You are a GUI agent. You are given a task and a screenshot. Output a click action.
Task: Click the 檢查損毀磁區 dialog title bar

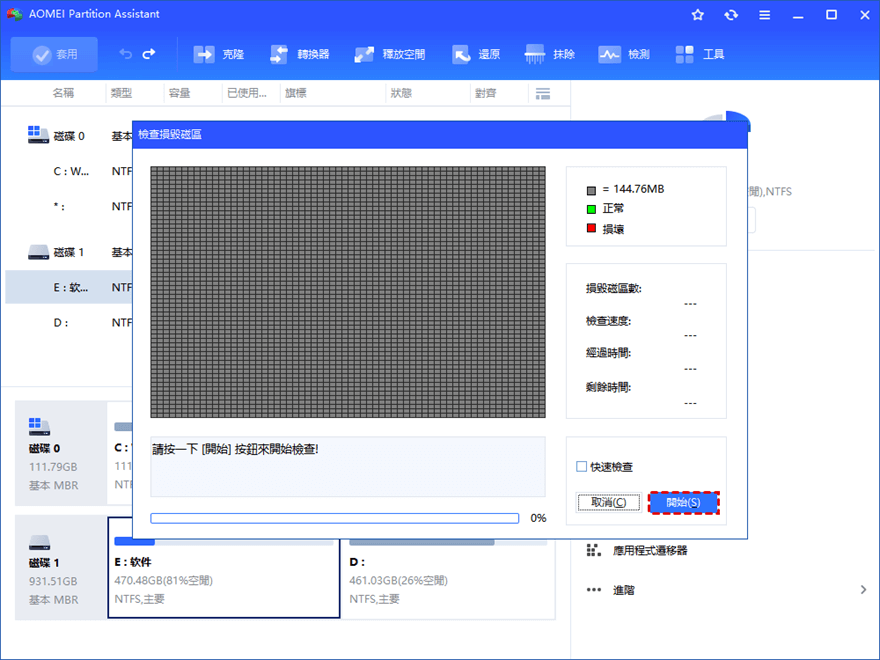440,135
